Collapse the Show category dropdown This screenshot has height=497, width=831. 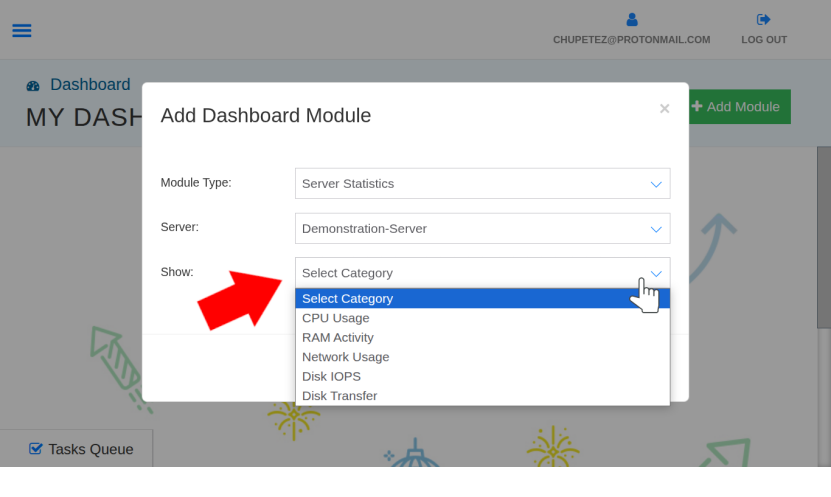pos(482,273)
